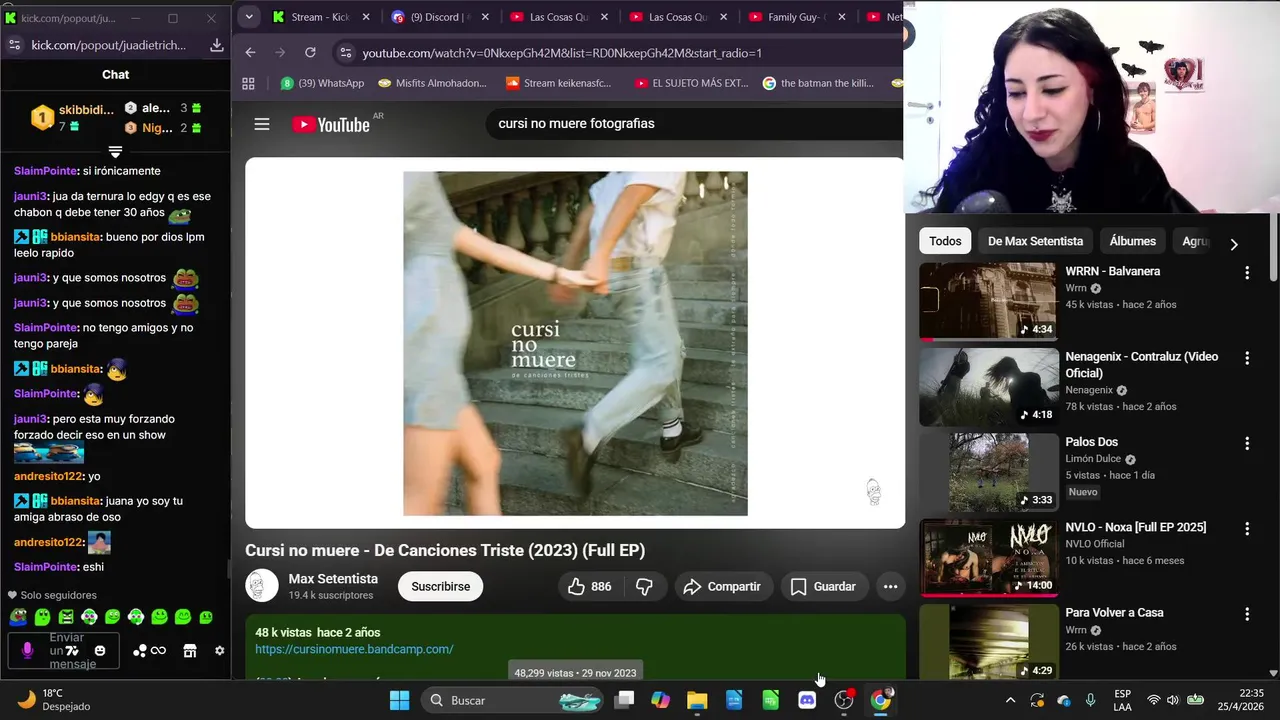Open the YouTube hamburger guide menu

262,124
